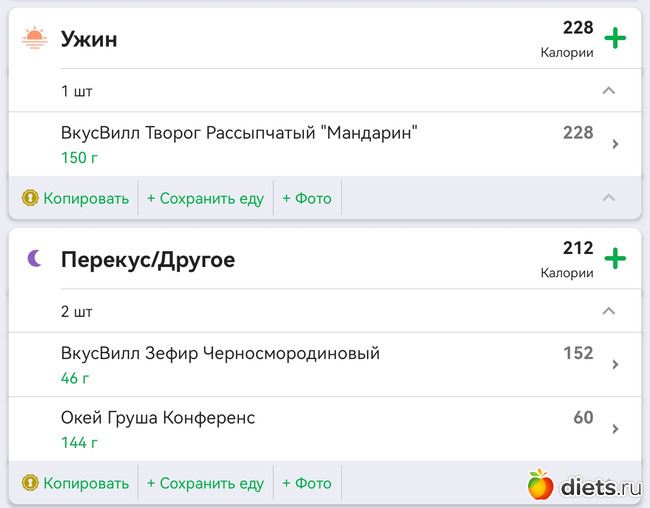Open the diets.ru apple logo
Image resolution: width=650 pixels, height=508 pixels.
[x=541, y=485]
